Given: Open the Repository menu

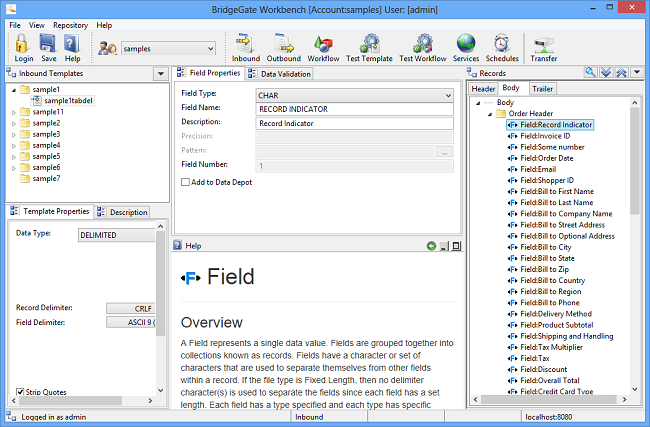Looking at the screenshot, I should (x=70, y=24).
